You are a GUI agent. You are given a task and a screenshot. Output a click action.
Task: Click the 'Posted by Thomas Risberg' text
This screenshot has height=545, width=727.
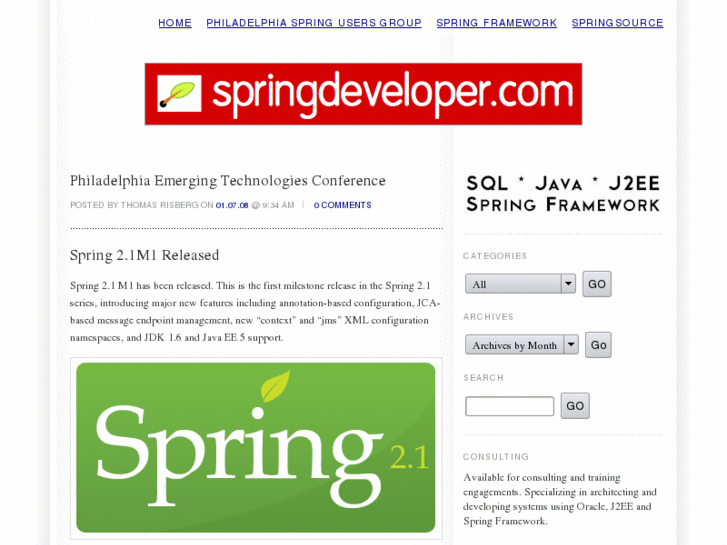(x=134, y=205)
